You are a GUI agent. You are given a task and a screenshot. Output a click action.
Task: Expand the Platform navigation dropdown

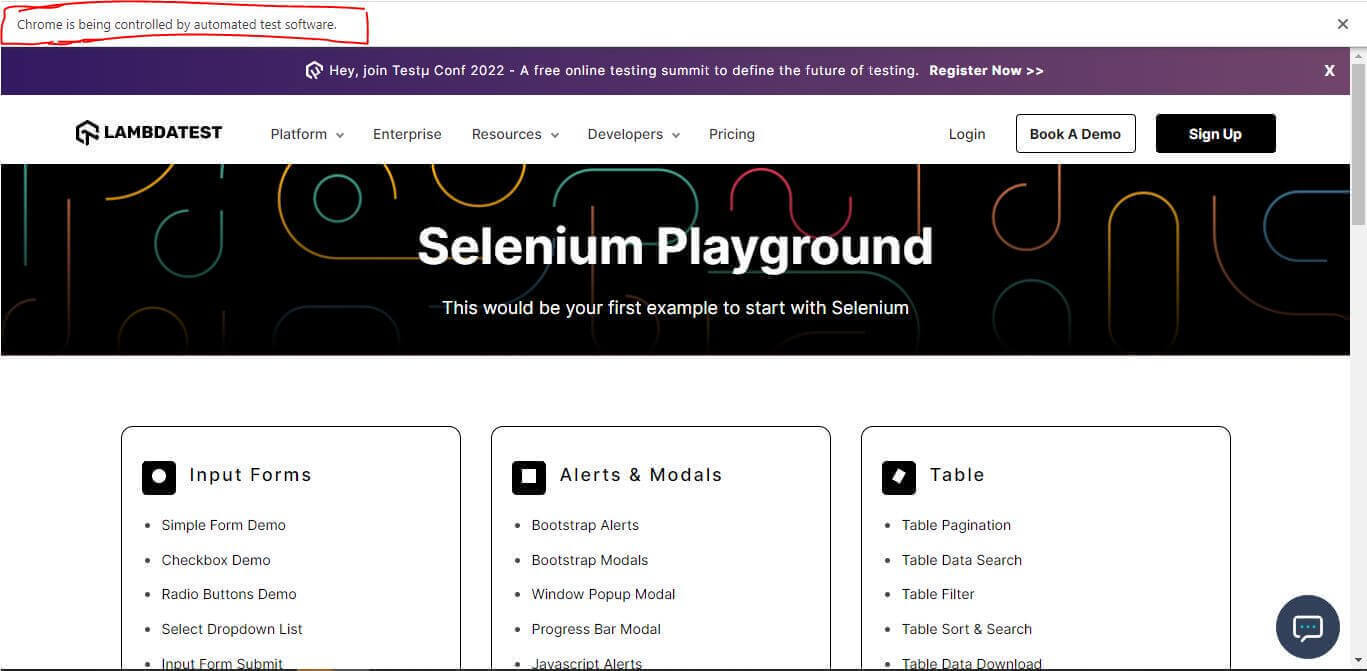pos(305,133)
